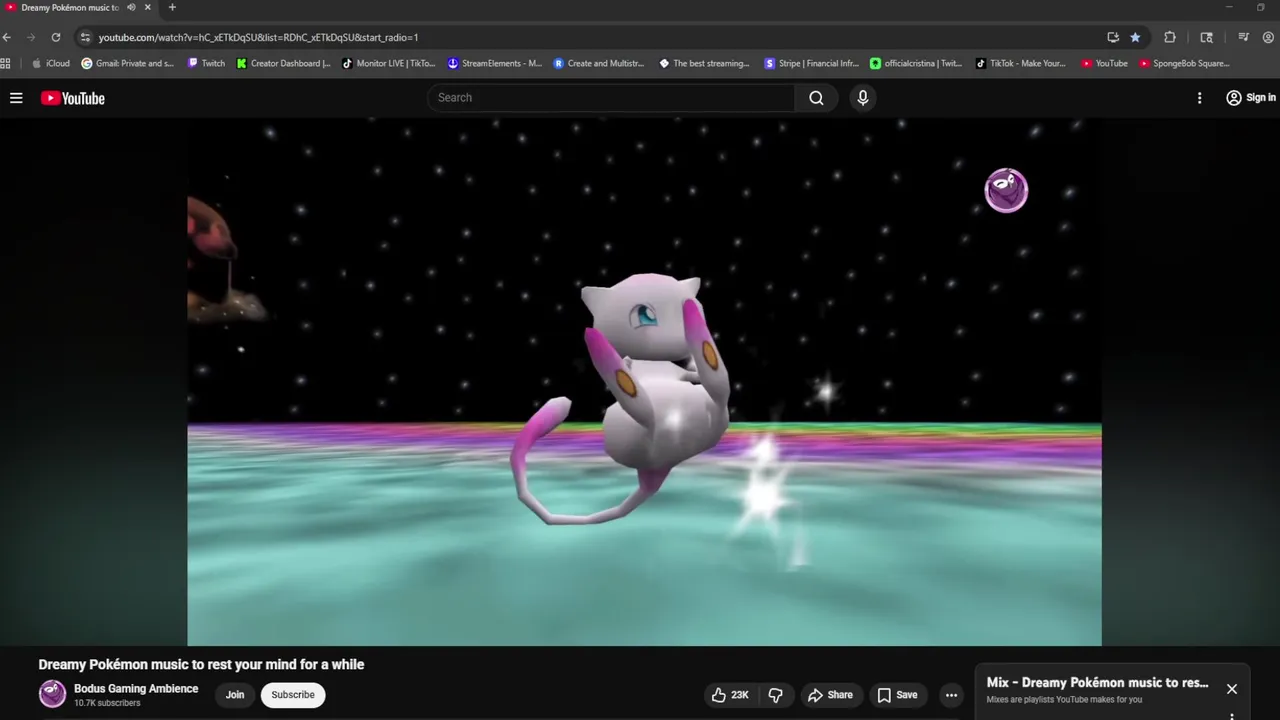Go back in browser history
This screenshot has width=1280, height=720.
click(x=7, y=37)
